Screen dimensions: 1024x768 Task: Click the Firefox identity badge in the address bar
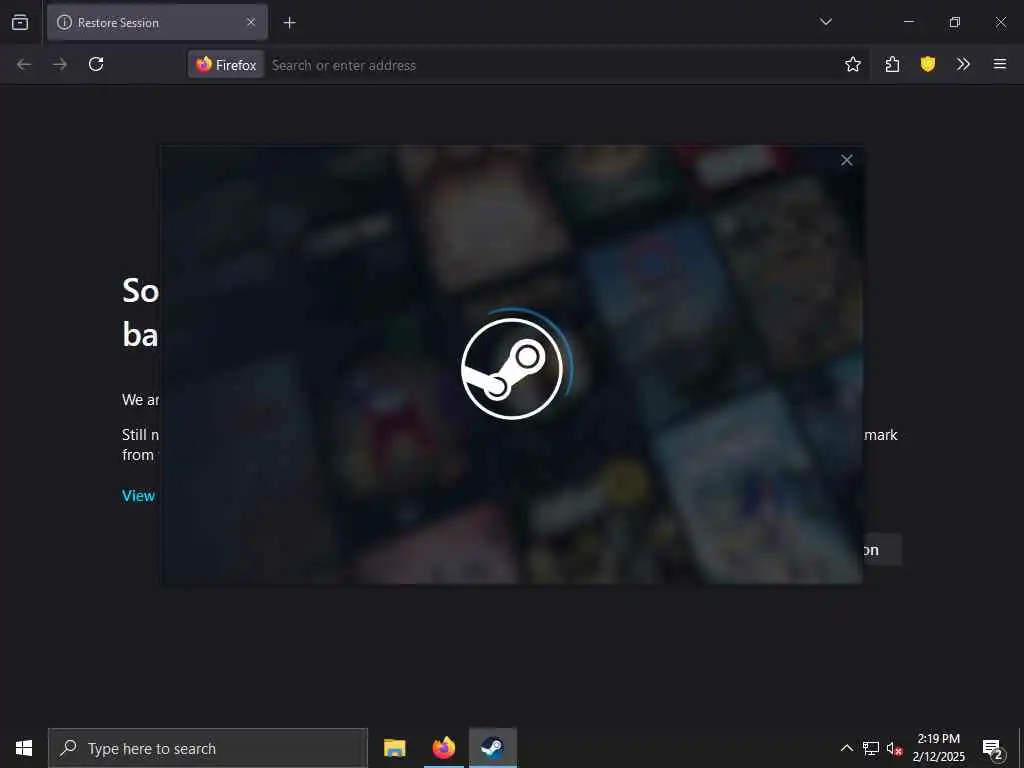(226, 65)
